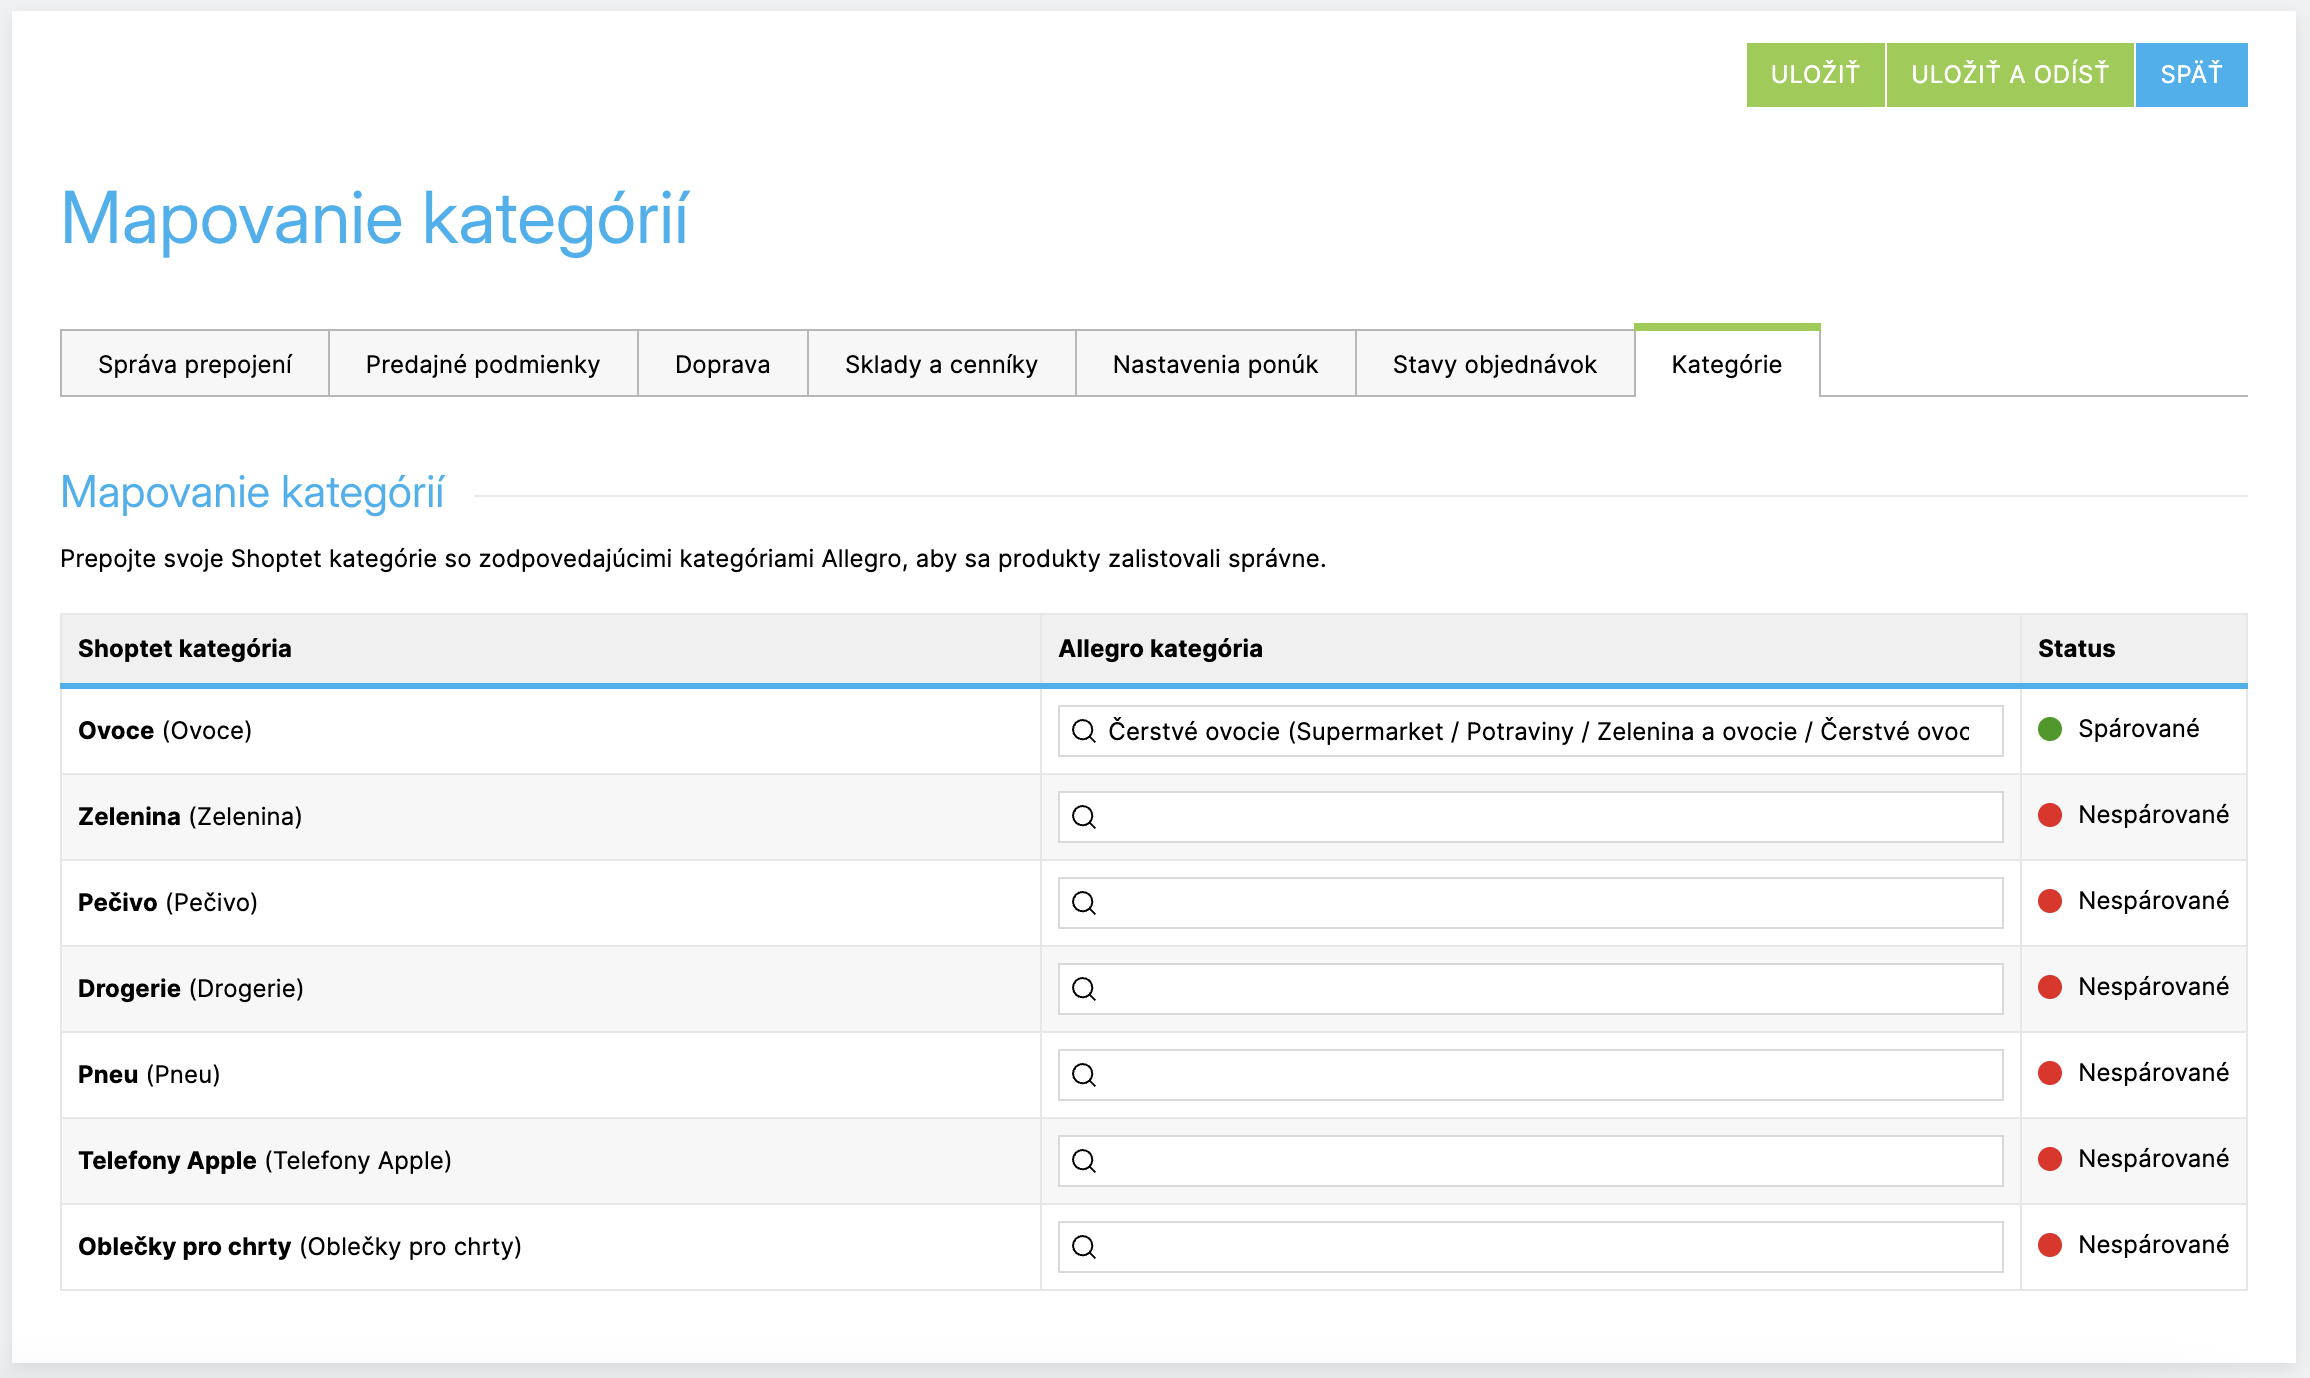Switch to Správa prepojení tab
The image size is (2310, 1378).
(195, 364)
